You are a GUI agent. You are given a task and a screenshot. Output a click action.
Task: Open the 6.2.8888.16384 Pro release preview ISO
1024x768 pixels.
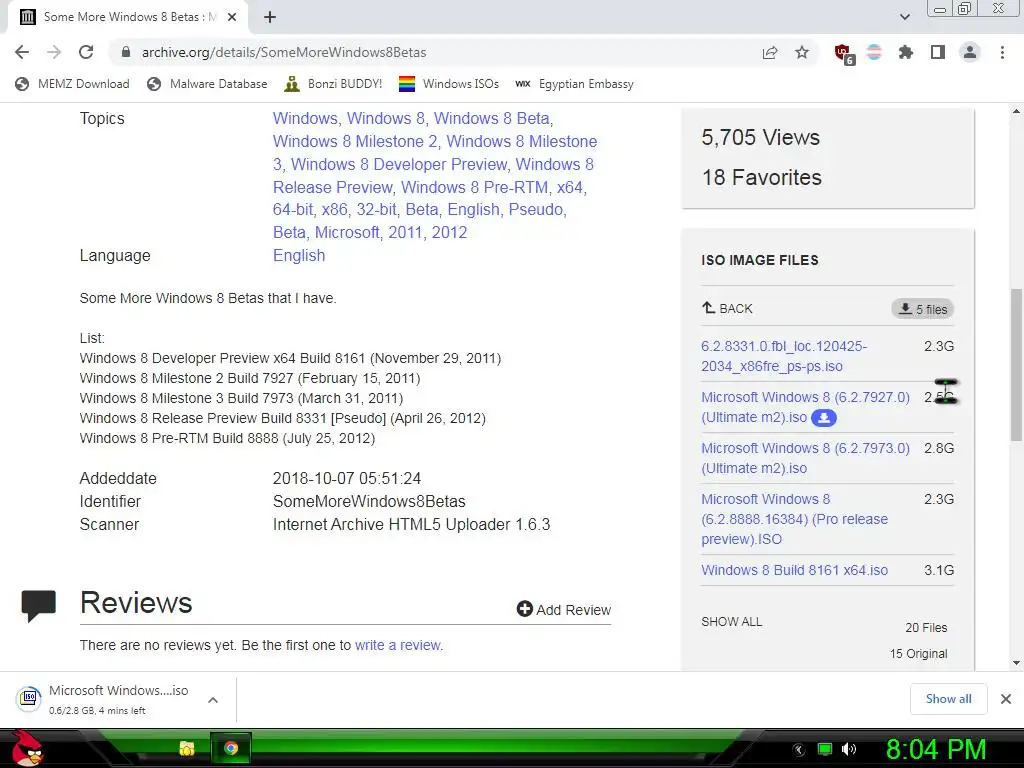click(x=794, y=519)
